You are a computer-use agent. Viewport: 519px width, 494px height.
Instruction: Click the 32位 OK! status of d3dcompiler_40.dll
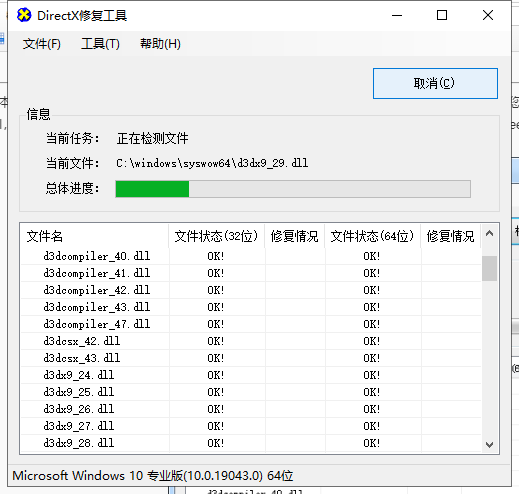coord(215,256)
